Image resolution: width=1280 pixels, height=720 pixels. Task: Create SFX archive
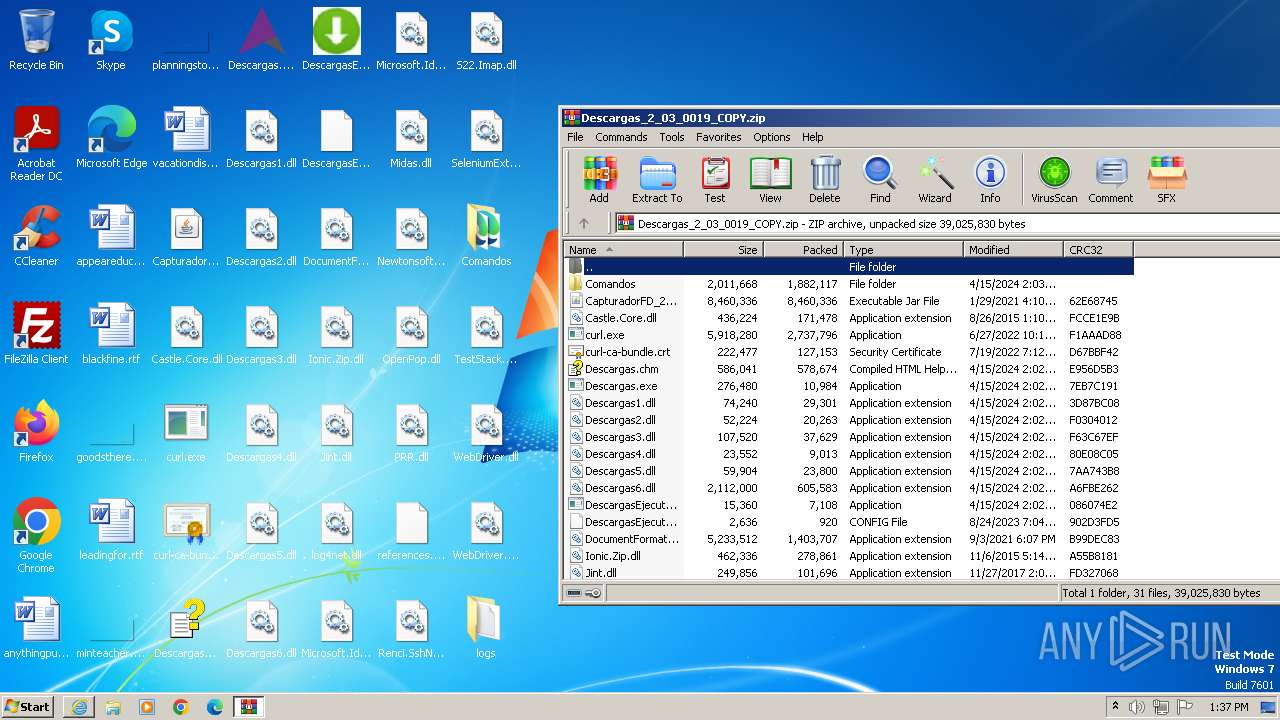tap(1166, 180)
